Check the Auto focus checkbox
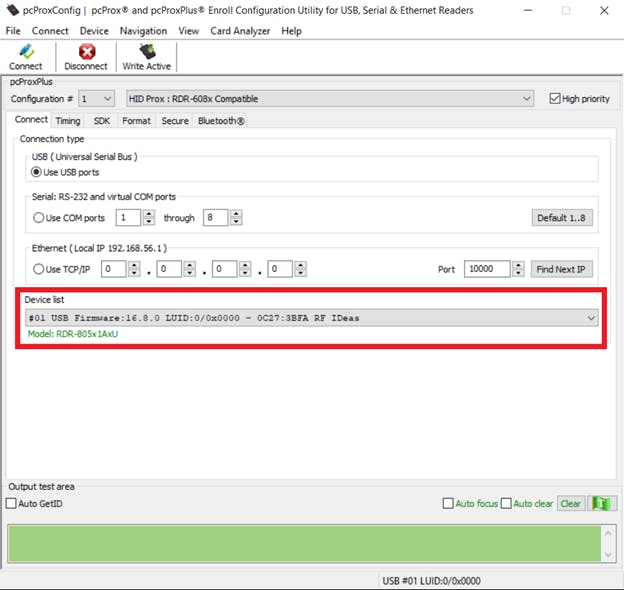This screenshot has height=590, width=624. click(x=448, y=504)
